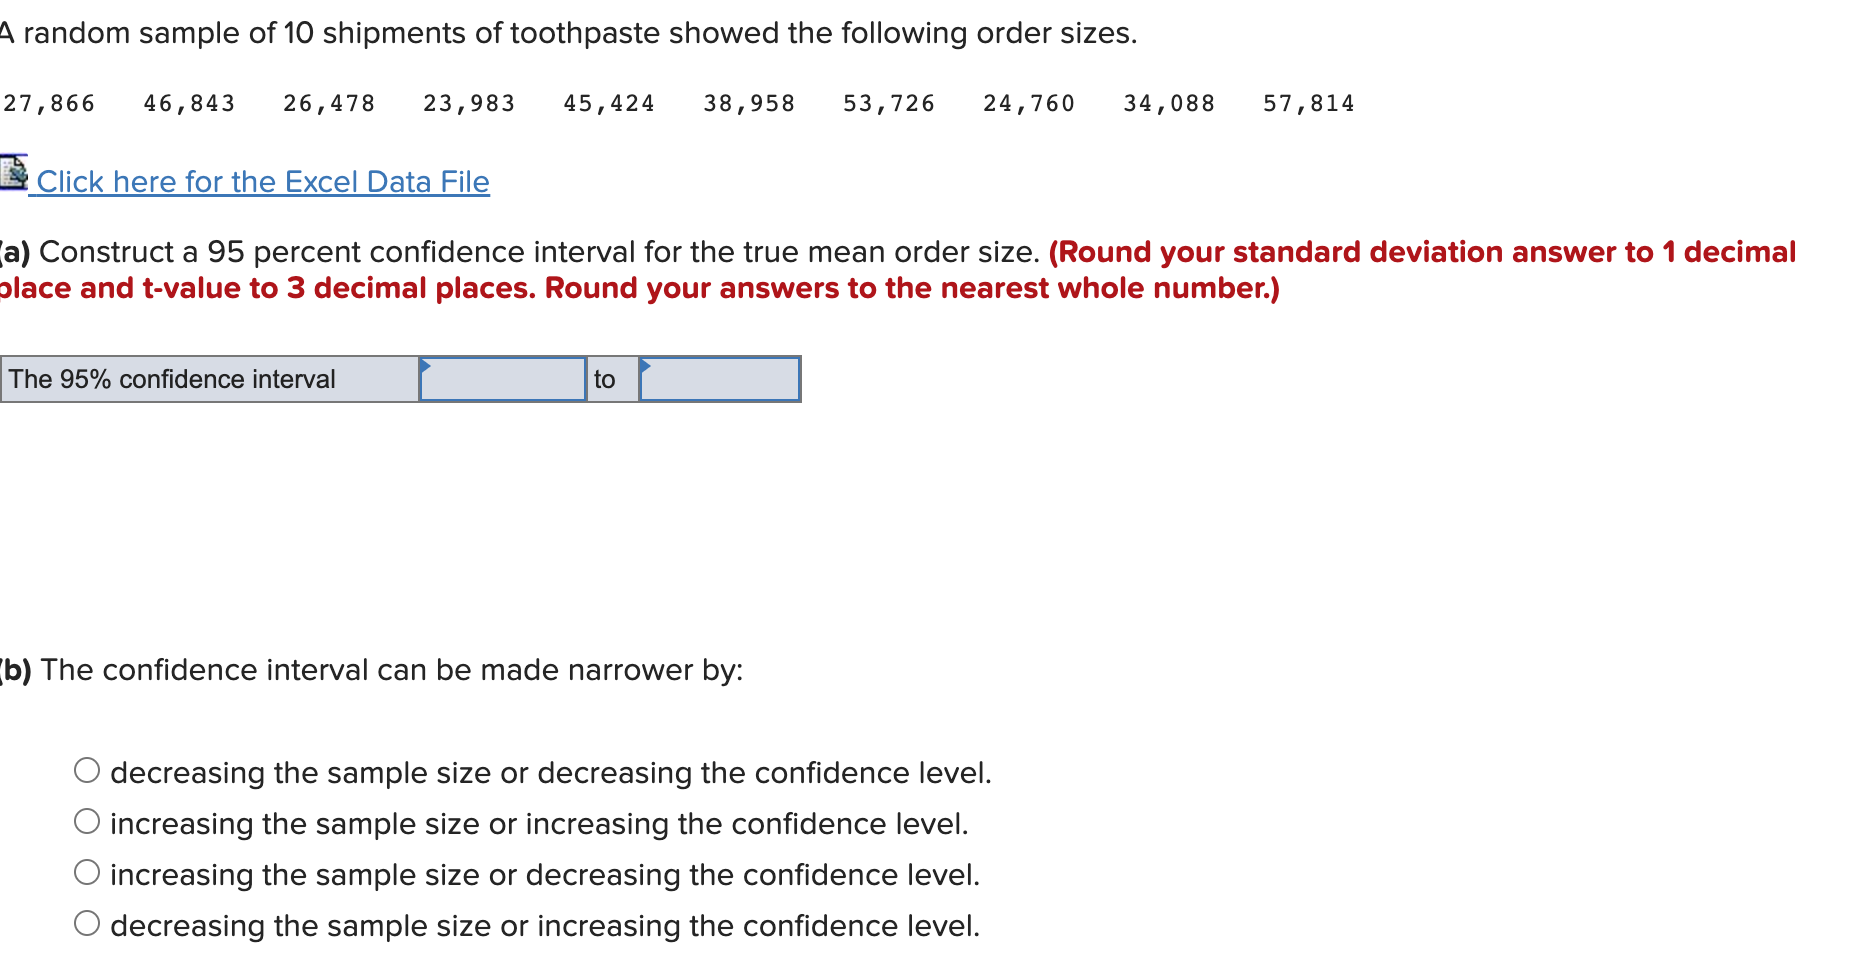Select the data value 57,814

(1310, 103)
